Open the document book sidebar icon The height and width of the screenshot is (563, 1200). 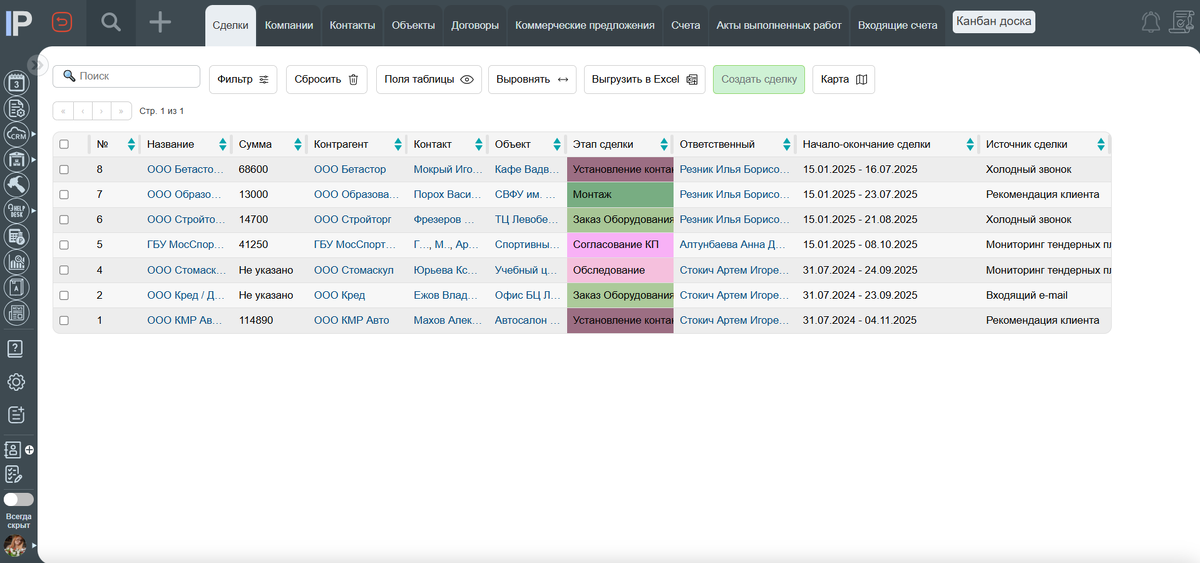(16, 287)
